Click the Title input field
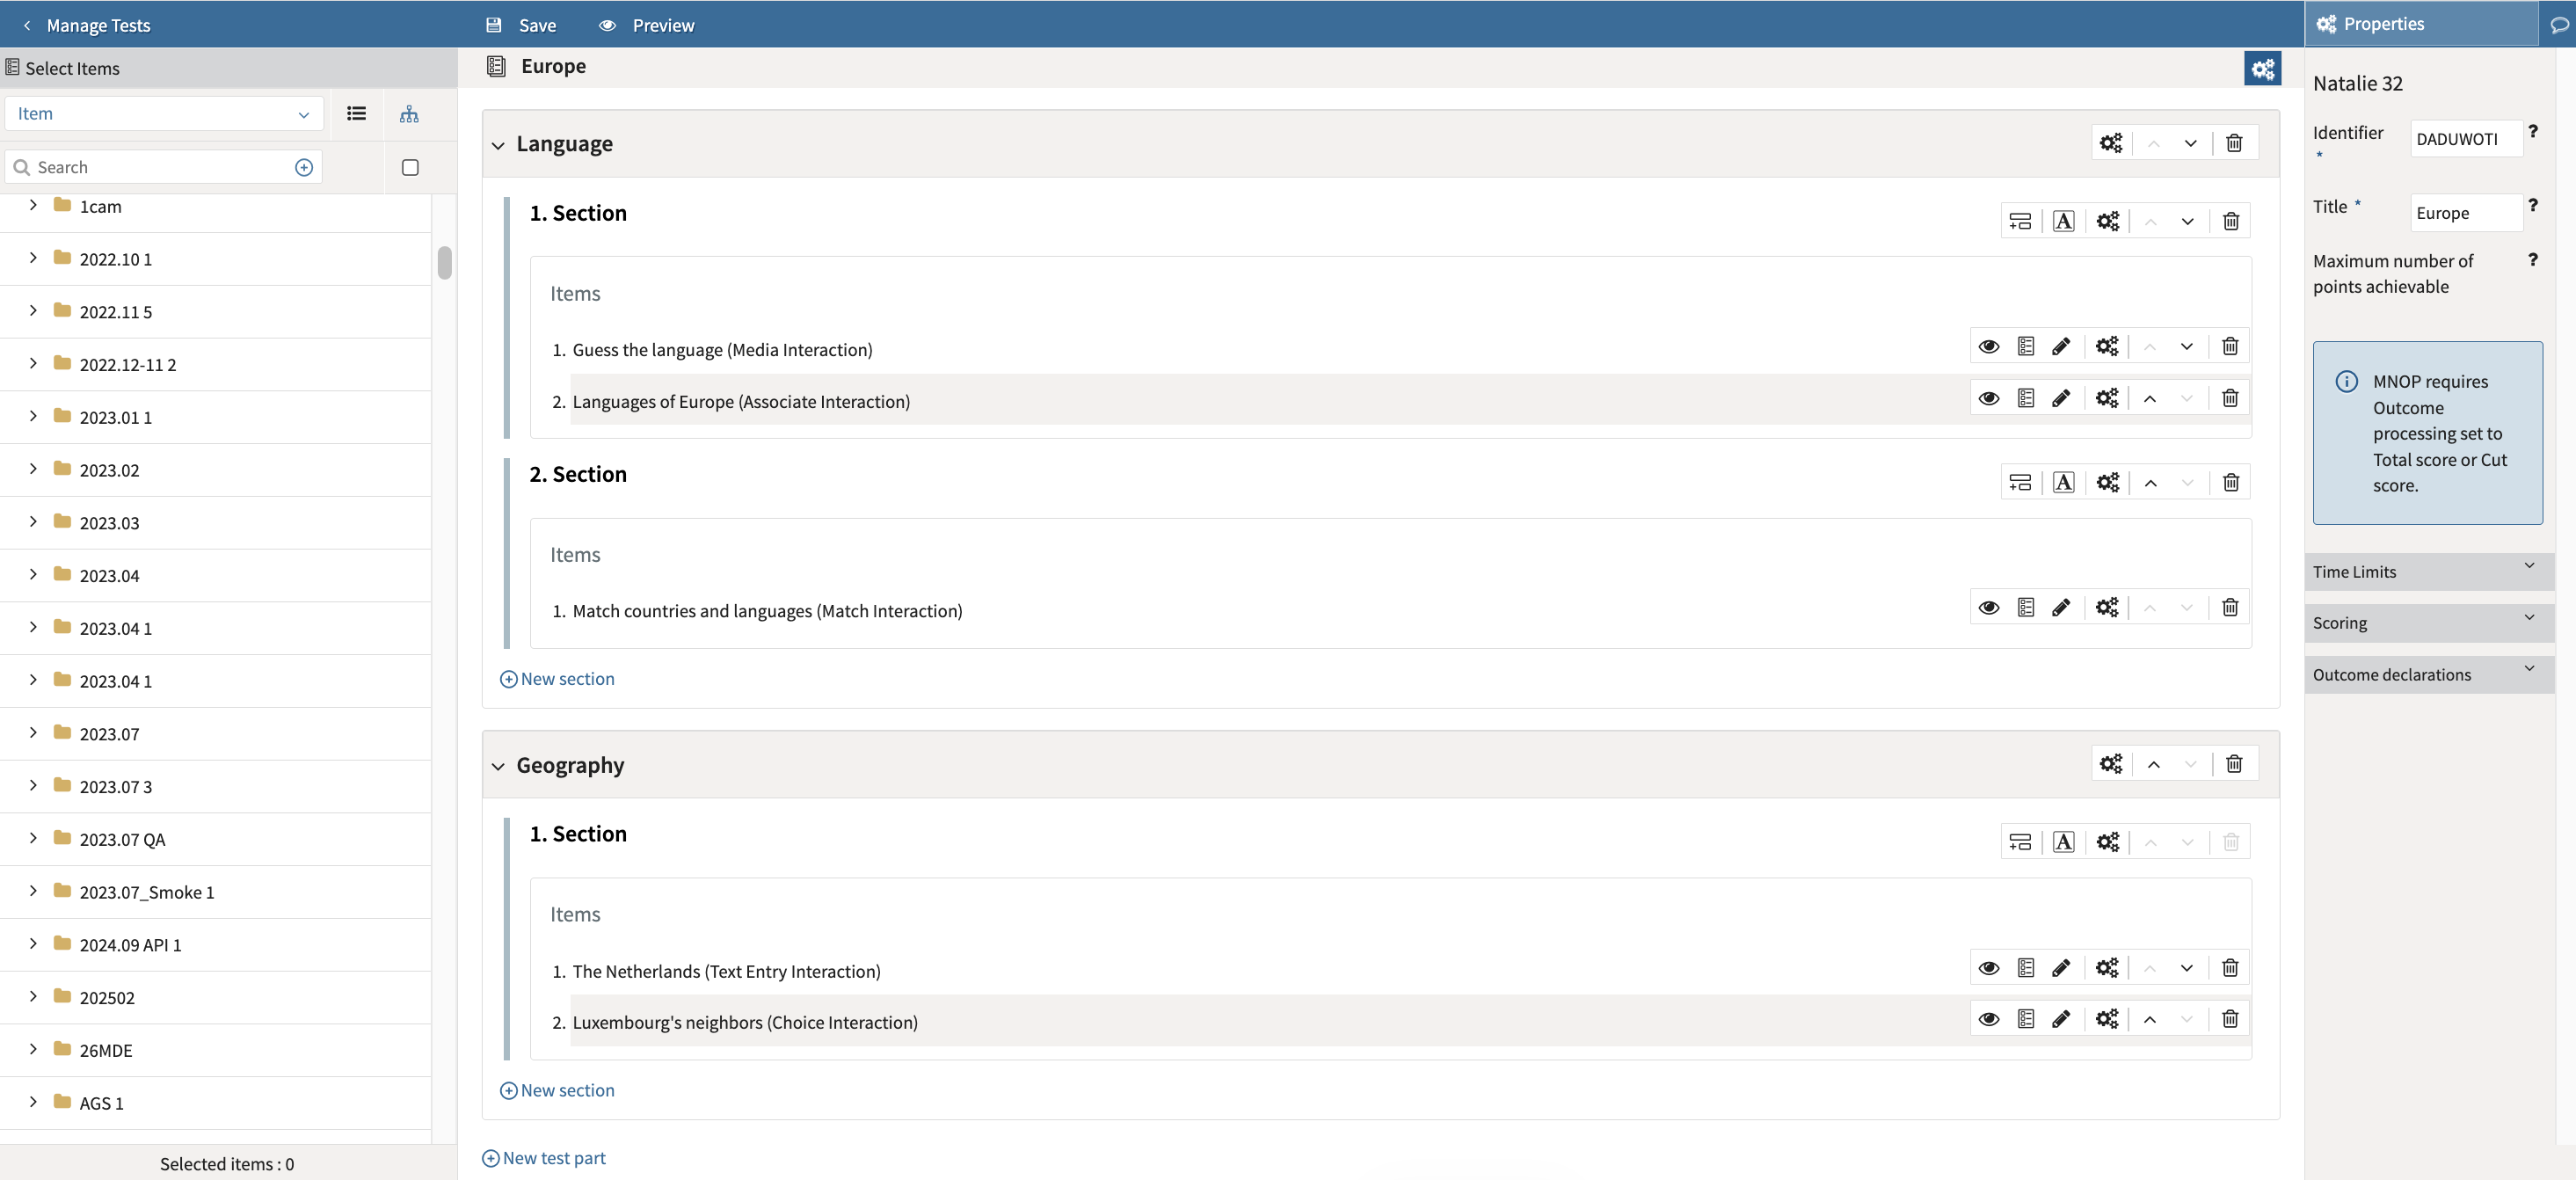The width and height of the screenshot is (2576, 1180). point(2466,213)
